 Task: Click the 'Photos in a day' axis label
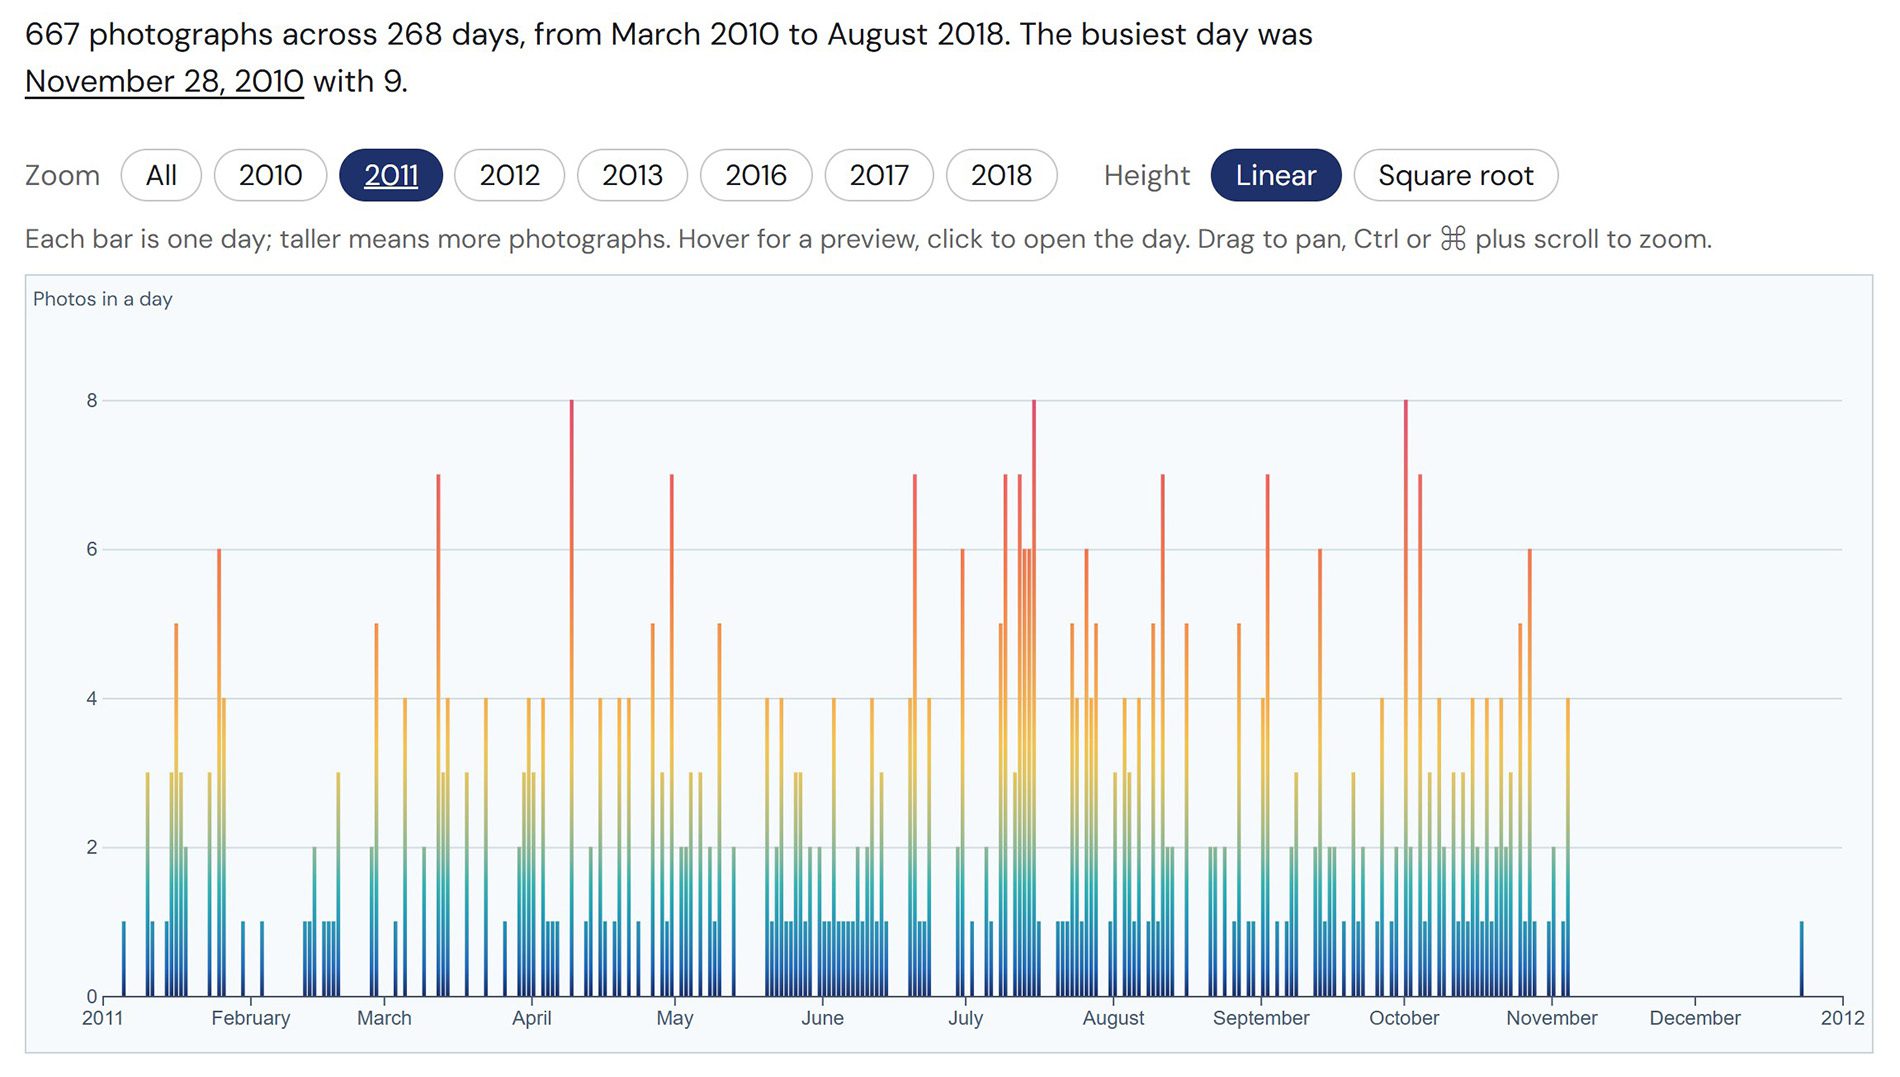(x=103, y=299)
